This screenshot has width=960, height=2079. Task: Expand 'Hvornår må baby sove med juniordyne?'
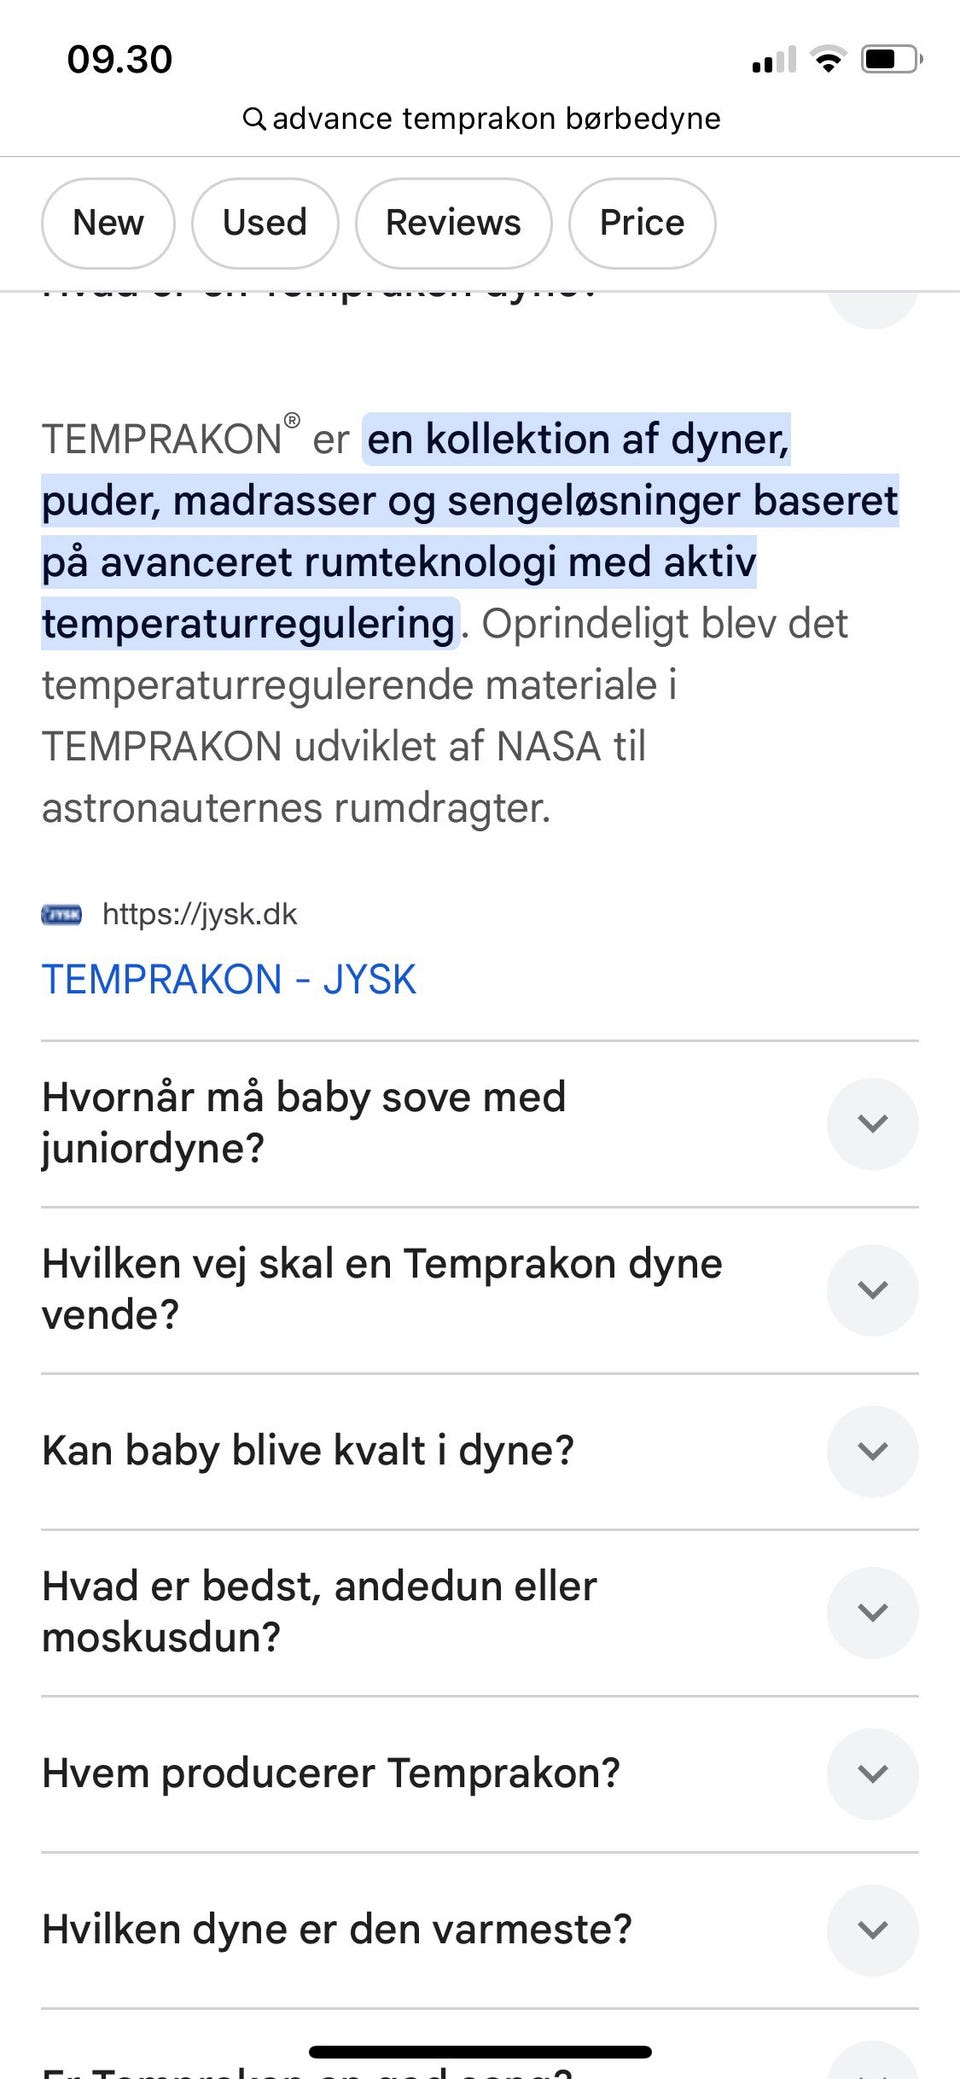pos(872,1123)
